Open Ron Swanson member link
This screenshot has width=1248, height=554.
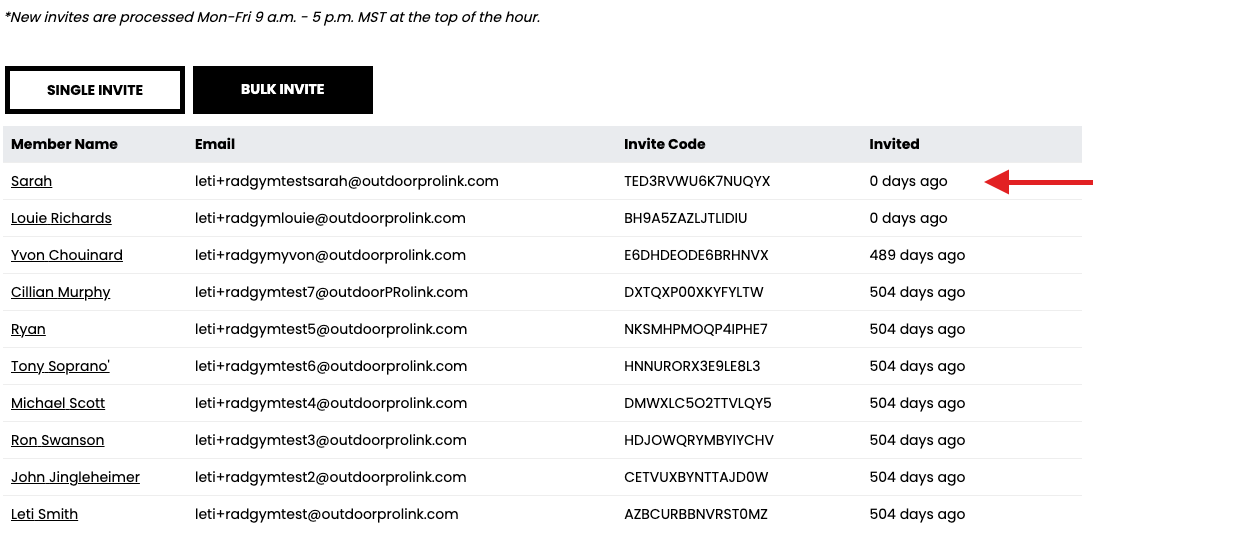(x=57, y=440)
